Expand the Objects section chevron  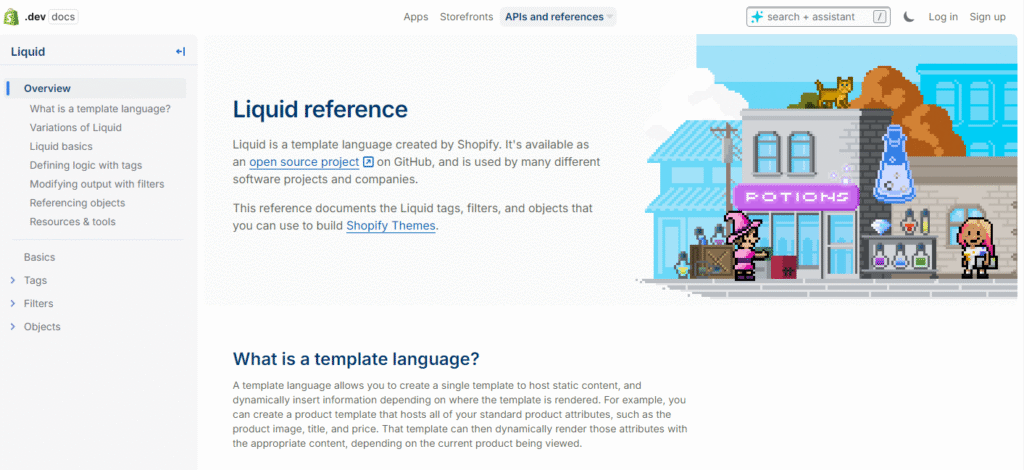tap(12, 327)
